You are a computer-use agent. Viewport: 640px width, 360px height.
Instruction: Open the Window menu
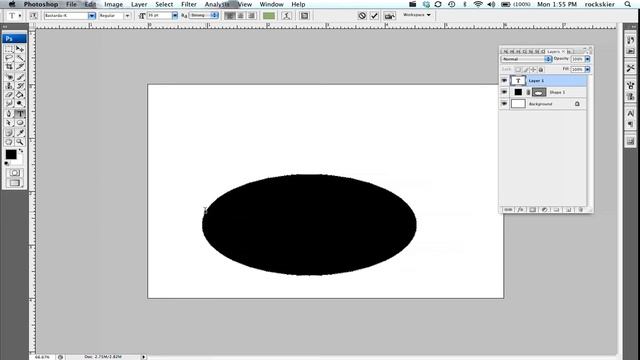click(x=271, y=4)
